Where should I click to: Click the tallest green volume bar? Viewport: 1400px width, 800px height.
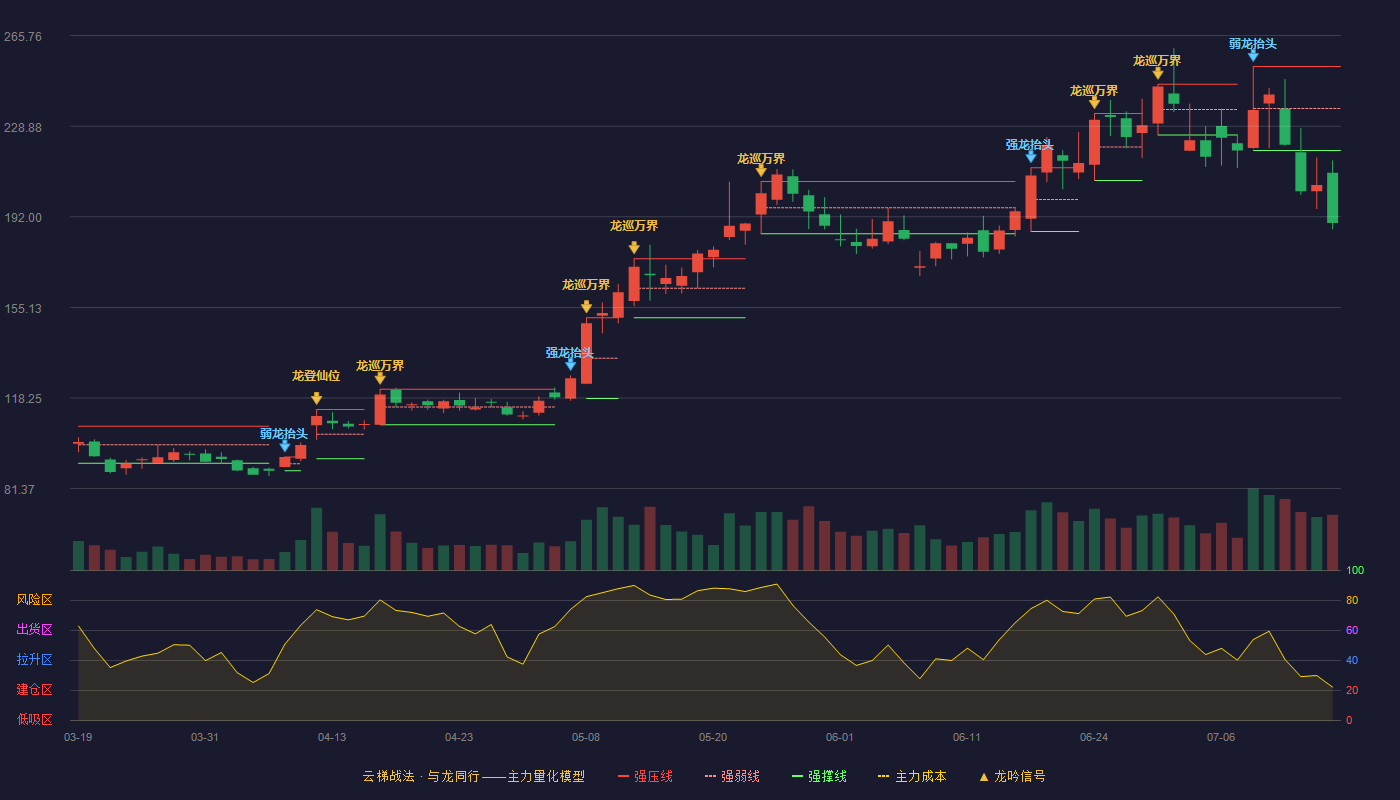[x=1253, y=530]
